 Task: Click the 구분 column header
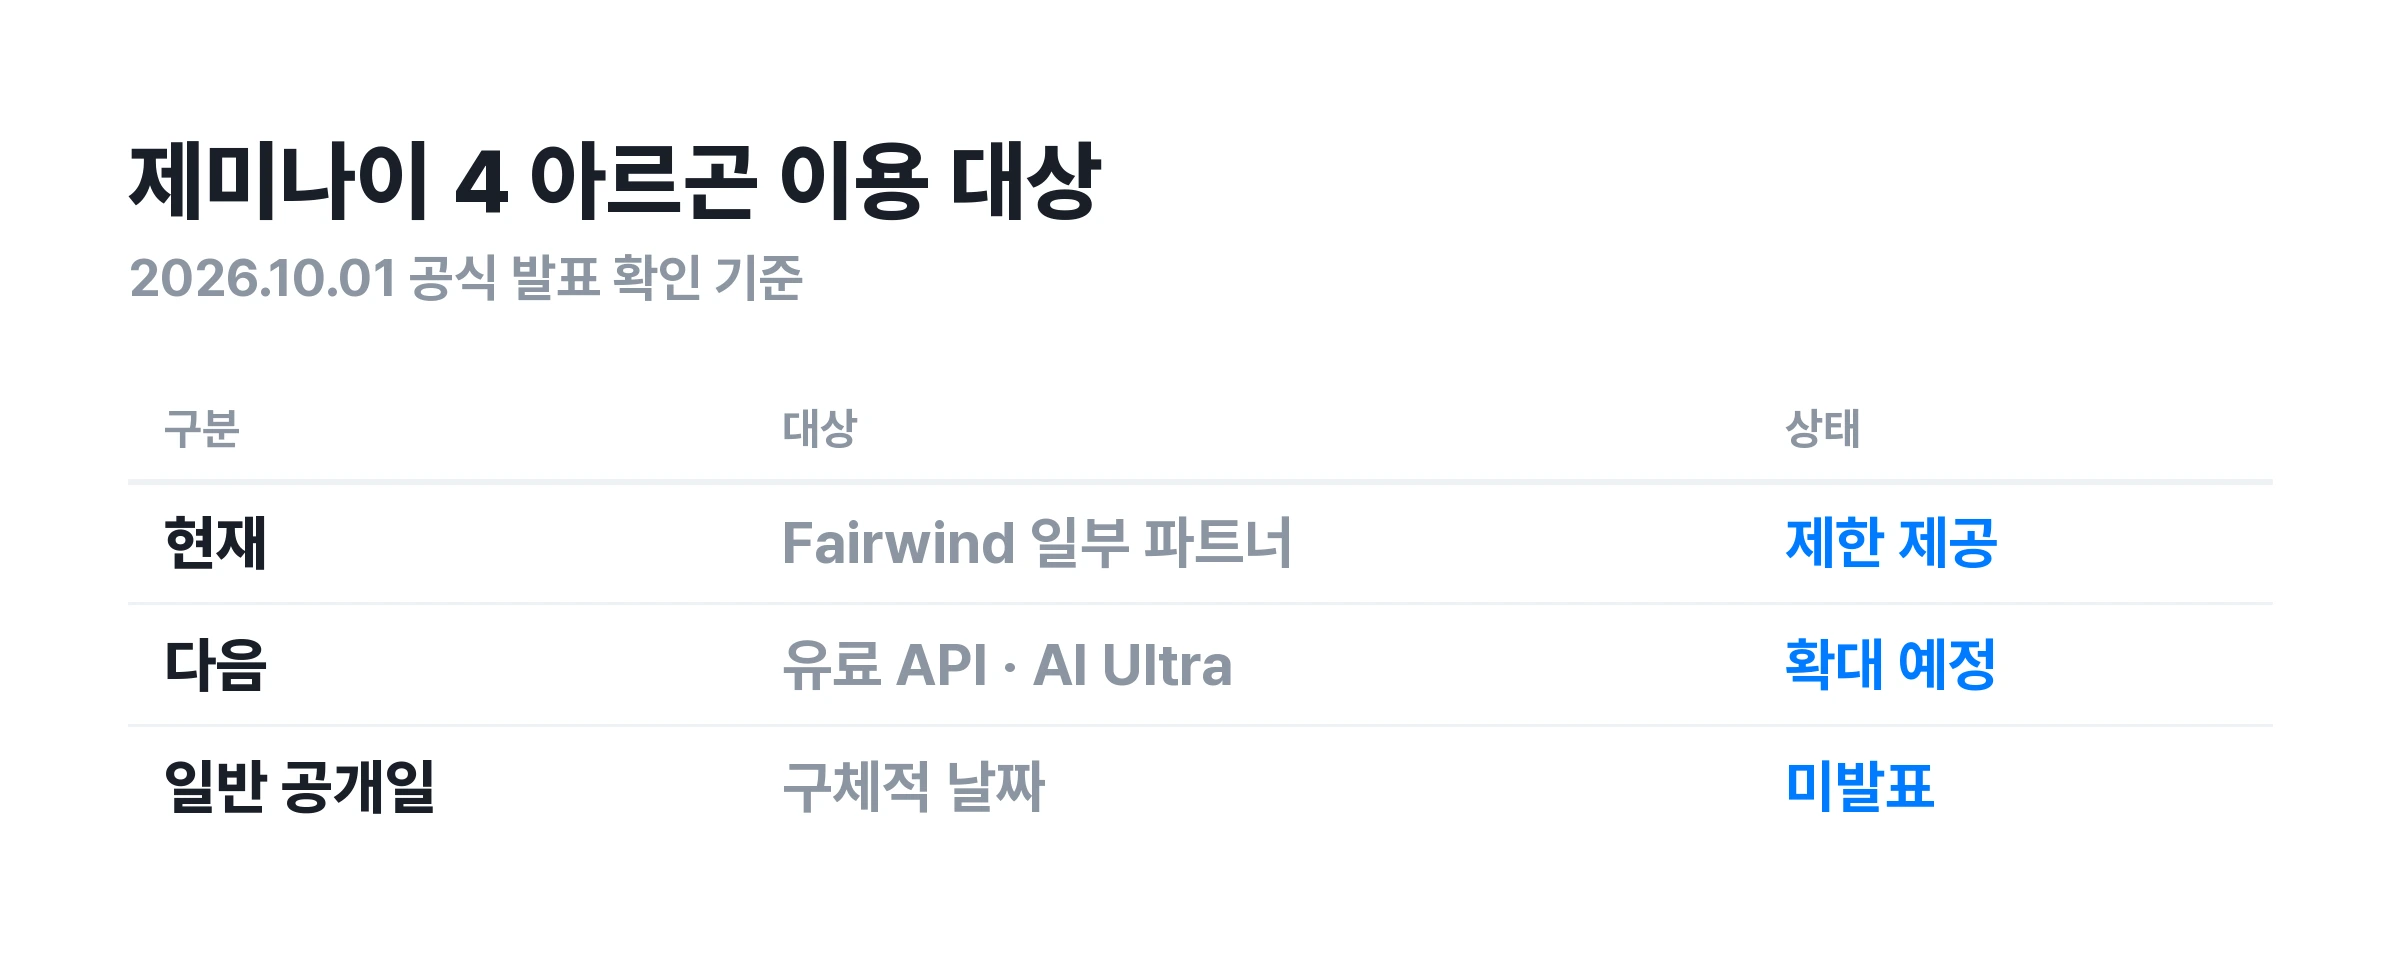tap(202, 429)
